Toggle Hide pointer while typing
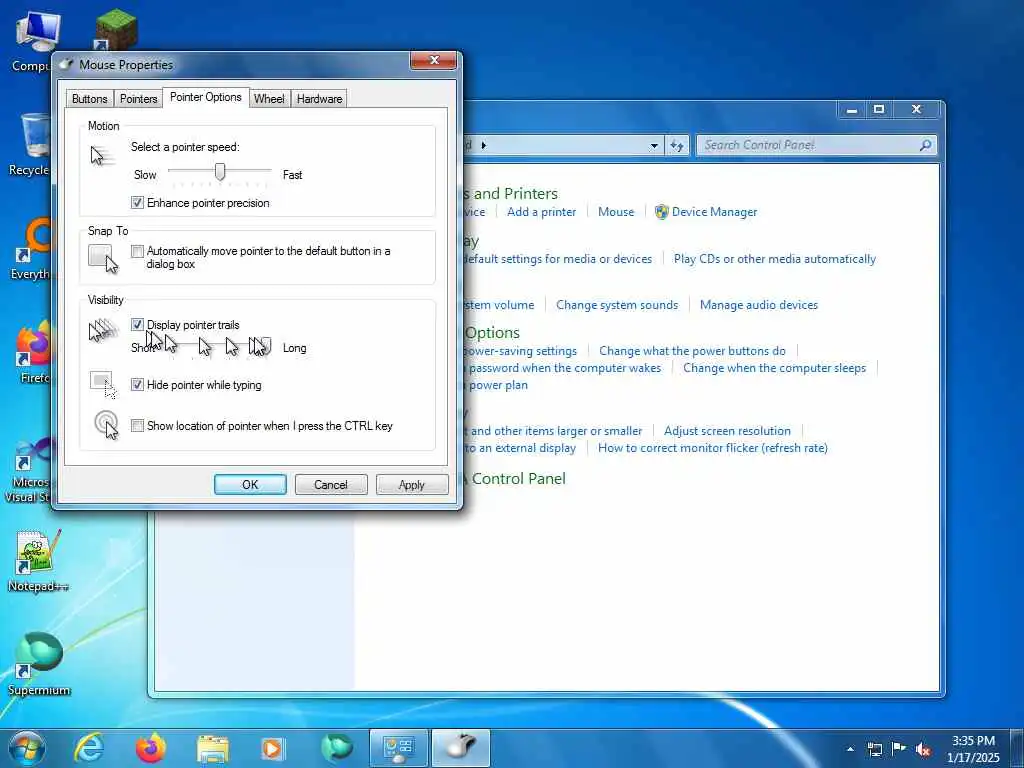The image size is (1024, 768). point(137,385)
